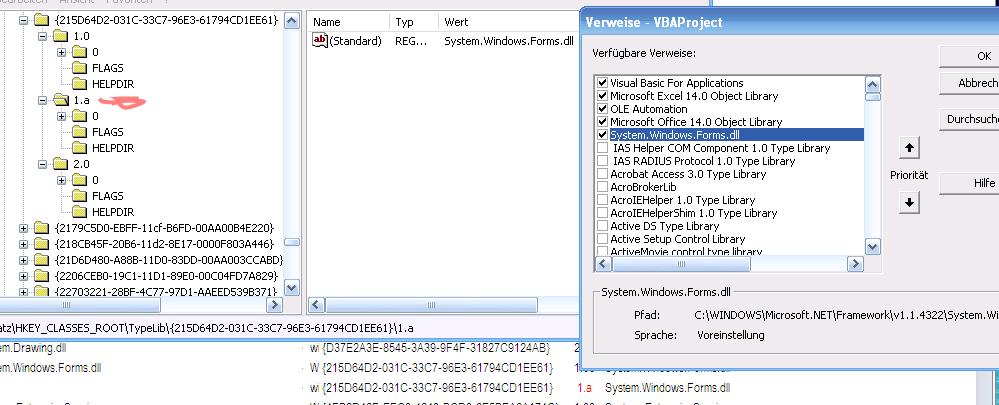Uncheck Microsoft Office 14.0 Object Library
The width and height of the screenshot is (999, 405).
(602, 122)
